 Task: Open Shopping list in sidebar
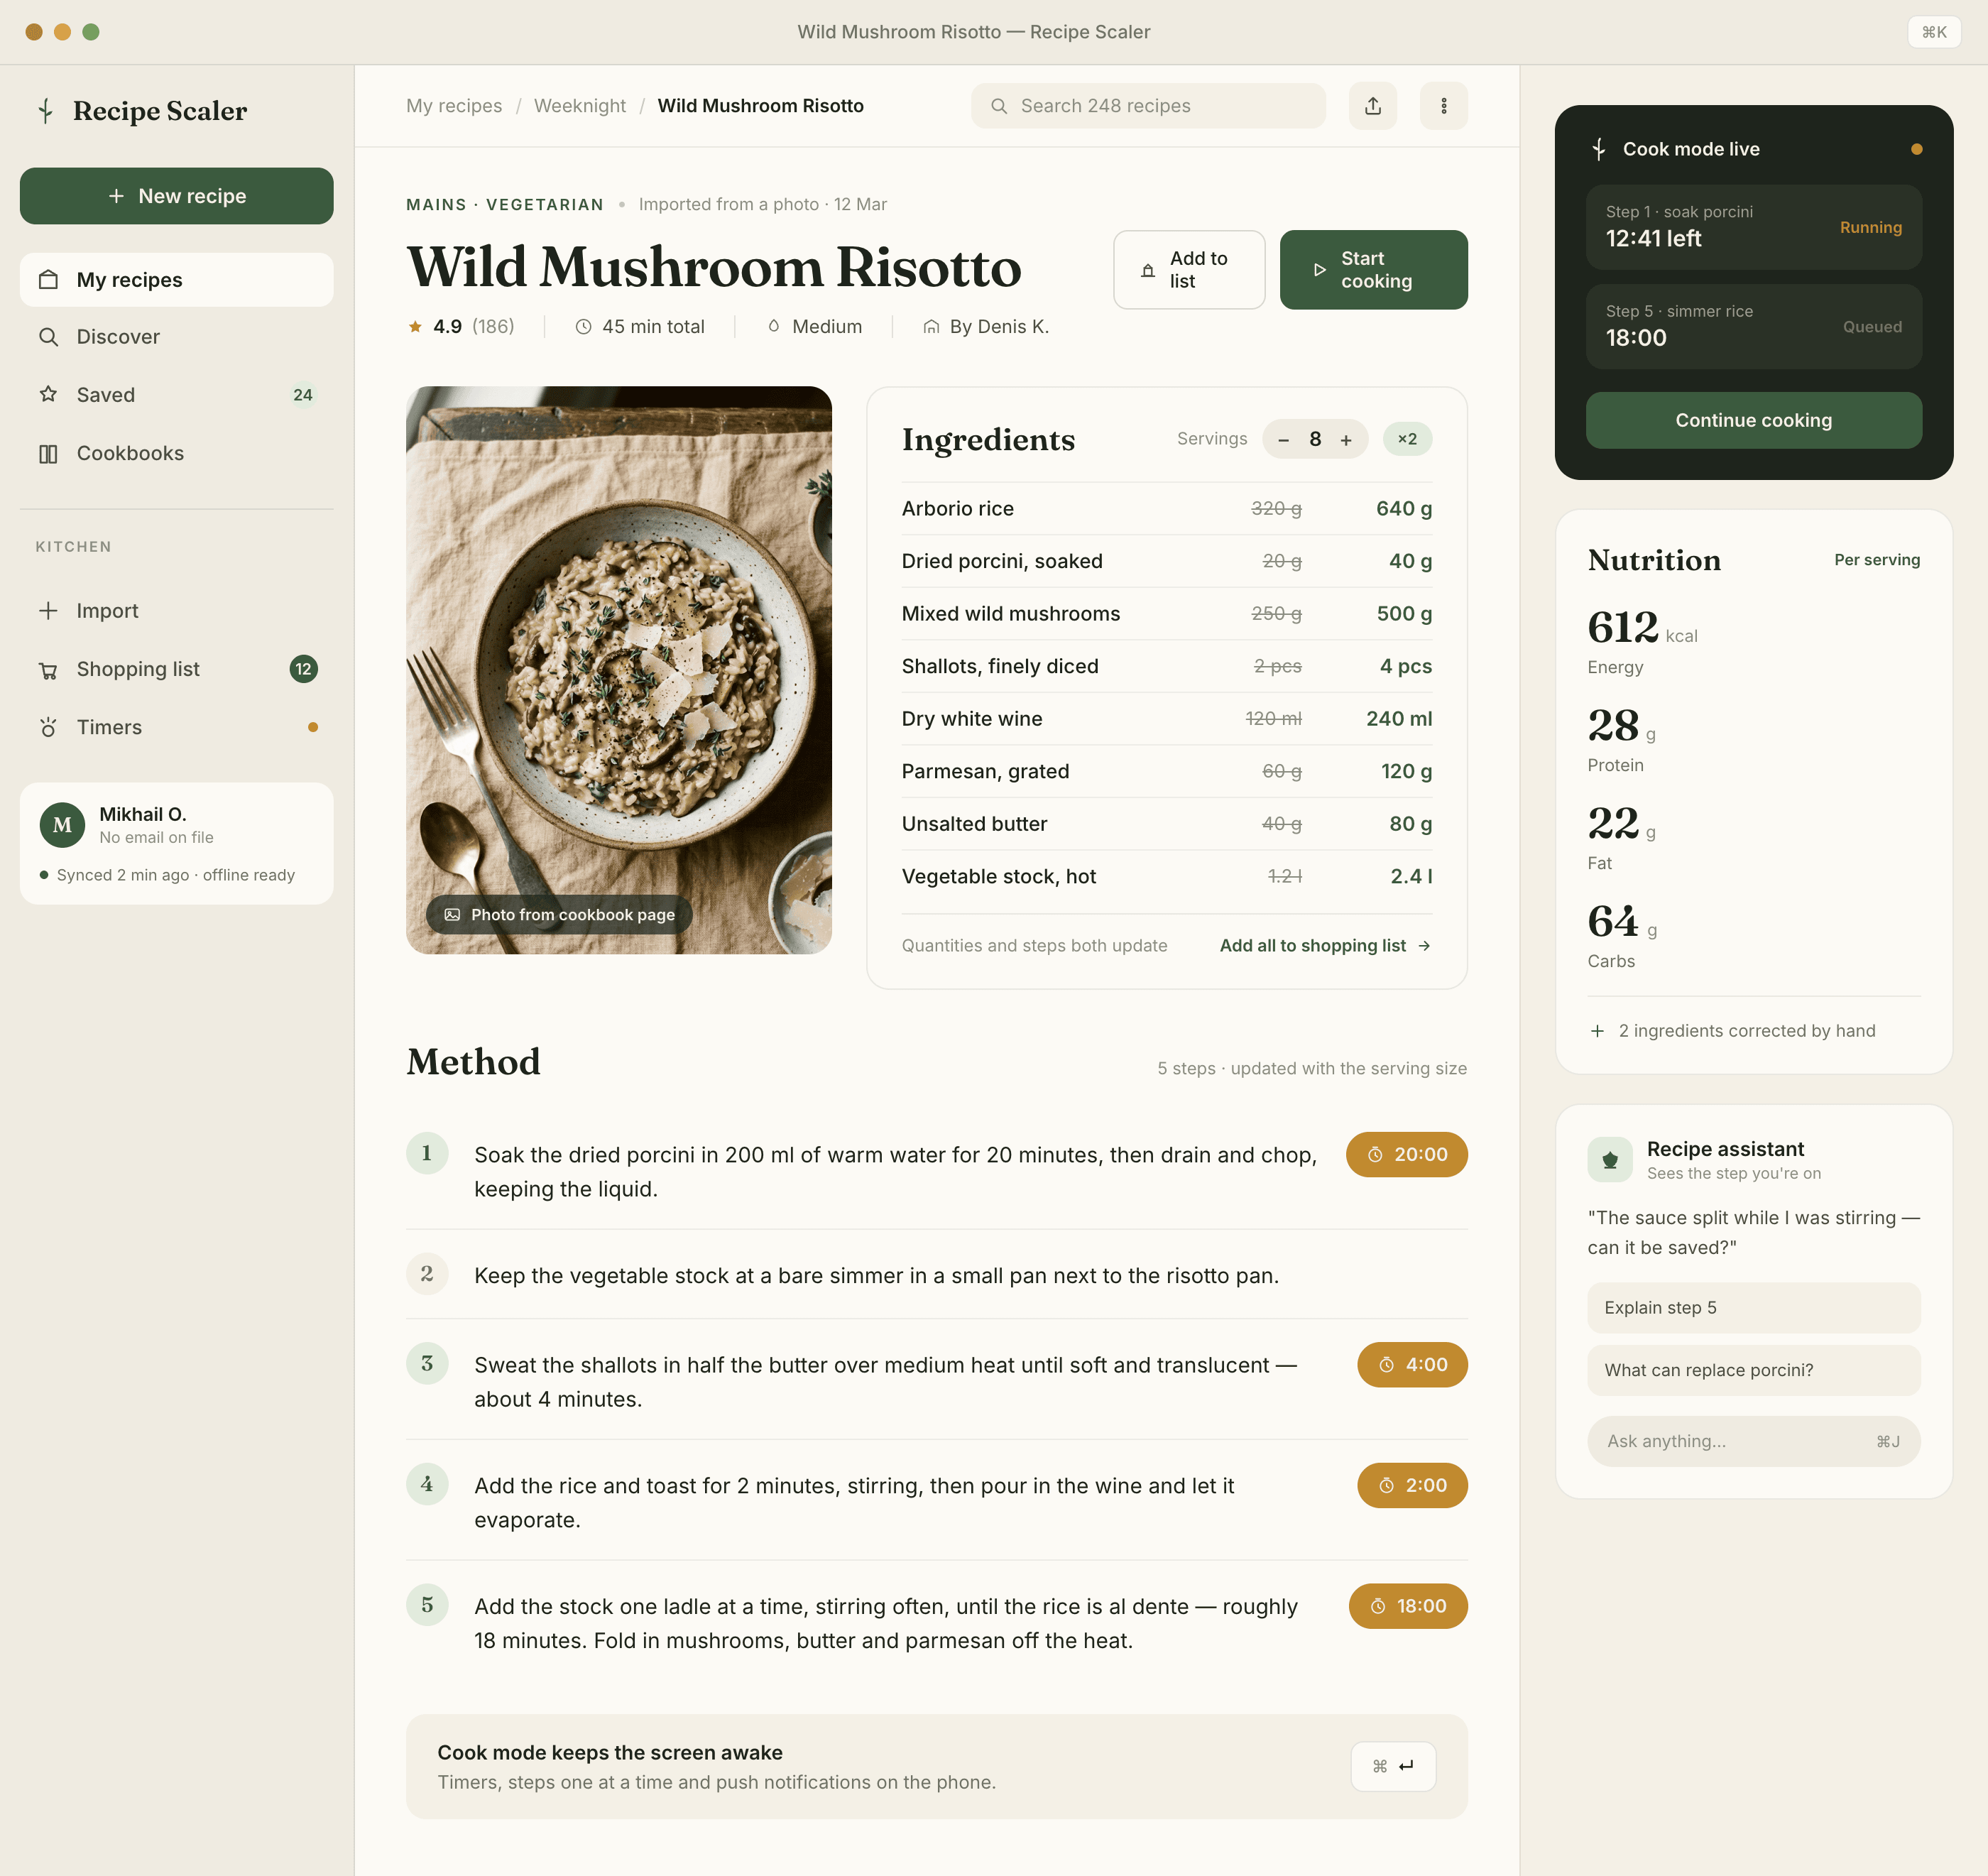(x=177, y=669)
